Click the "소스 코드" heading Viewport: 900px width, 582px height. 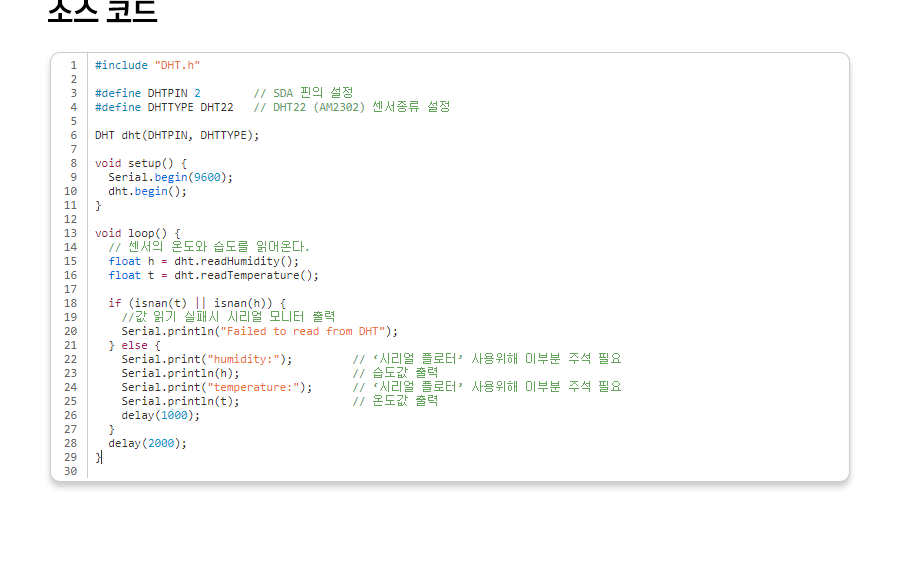click(x=102, y=10)
